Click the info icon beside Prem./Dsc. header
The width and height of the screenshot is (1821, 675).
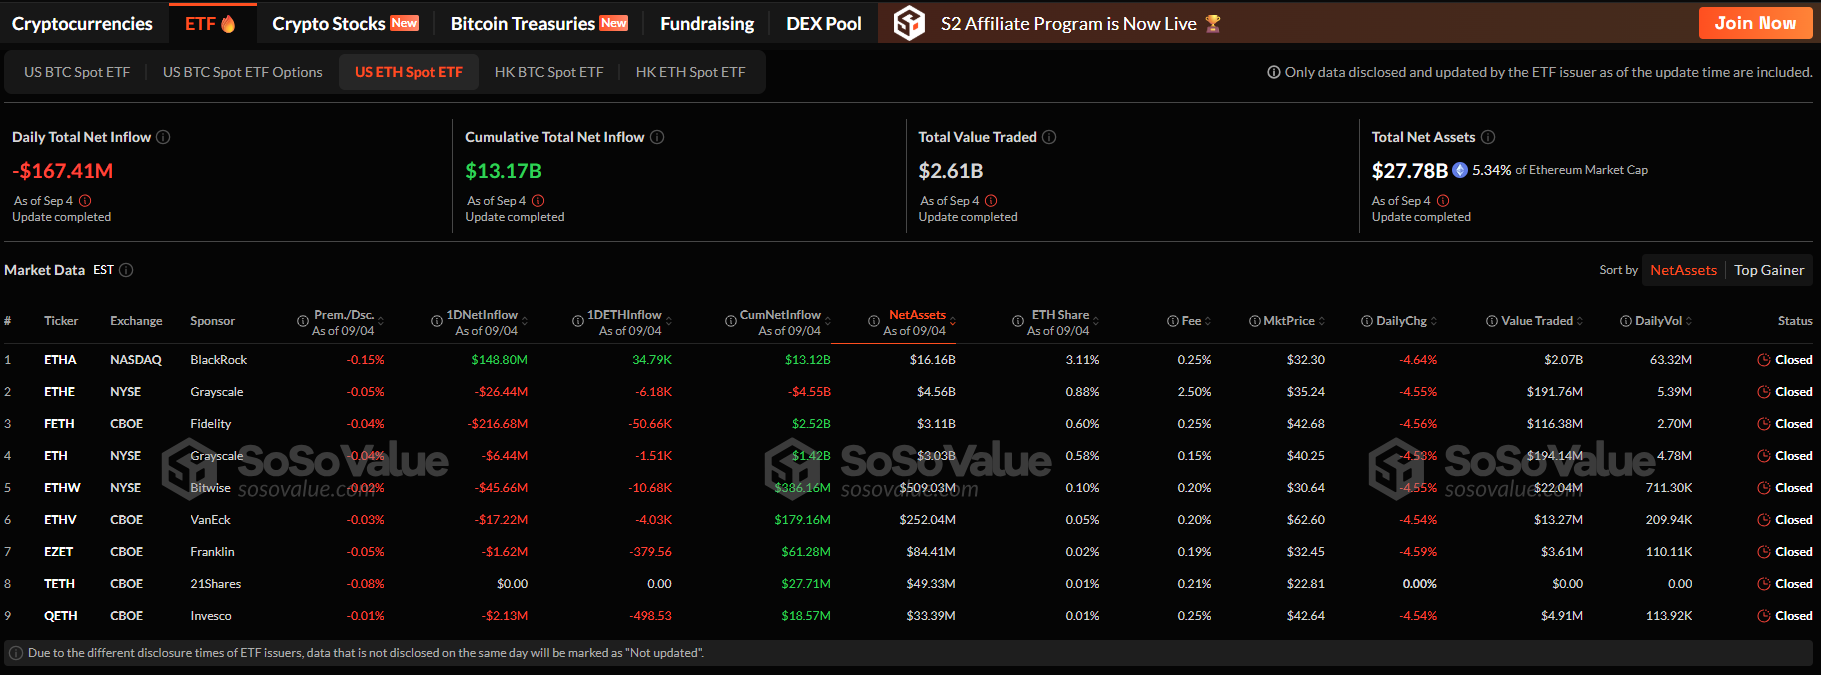(302, 321)
